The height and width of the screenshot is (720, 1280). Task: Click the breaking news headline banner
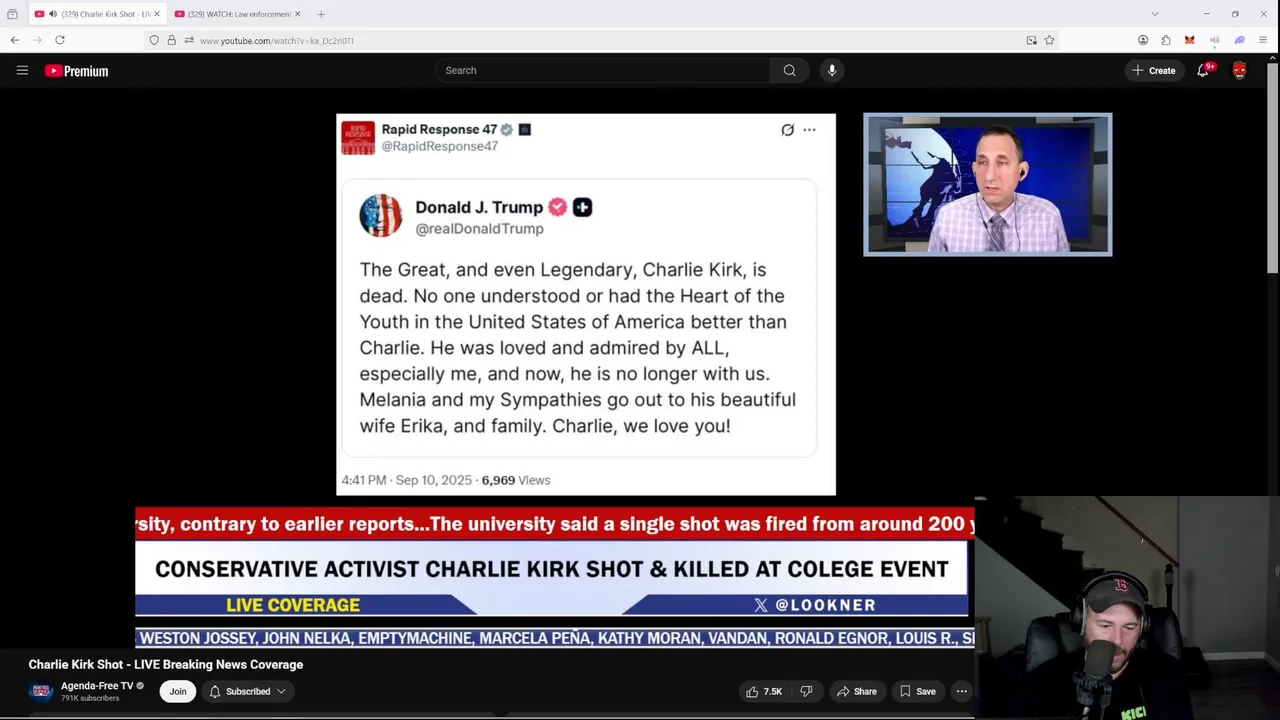[x=552, y=569]
